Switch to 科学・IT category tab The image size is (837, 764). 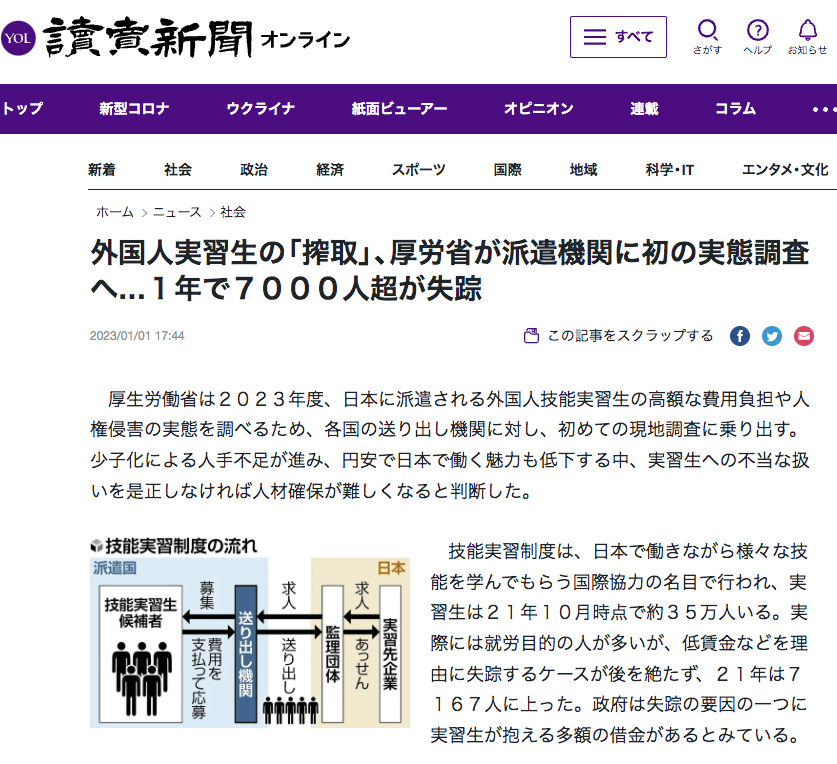tap(669, 170)
